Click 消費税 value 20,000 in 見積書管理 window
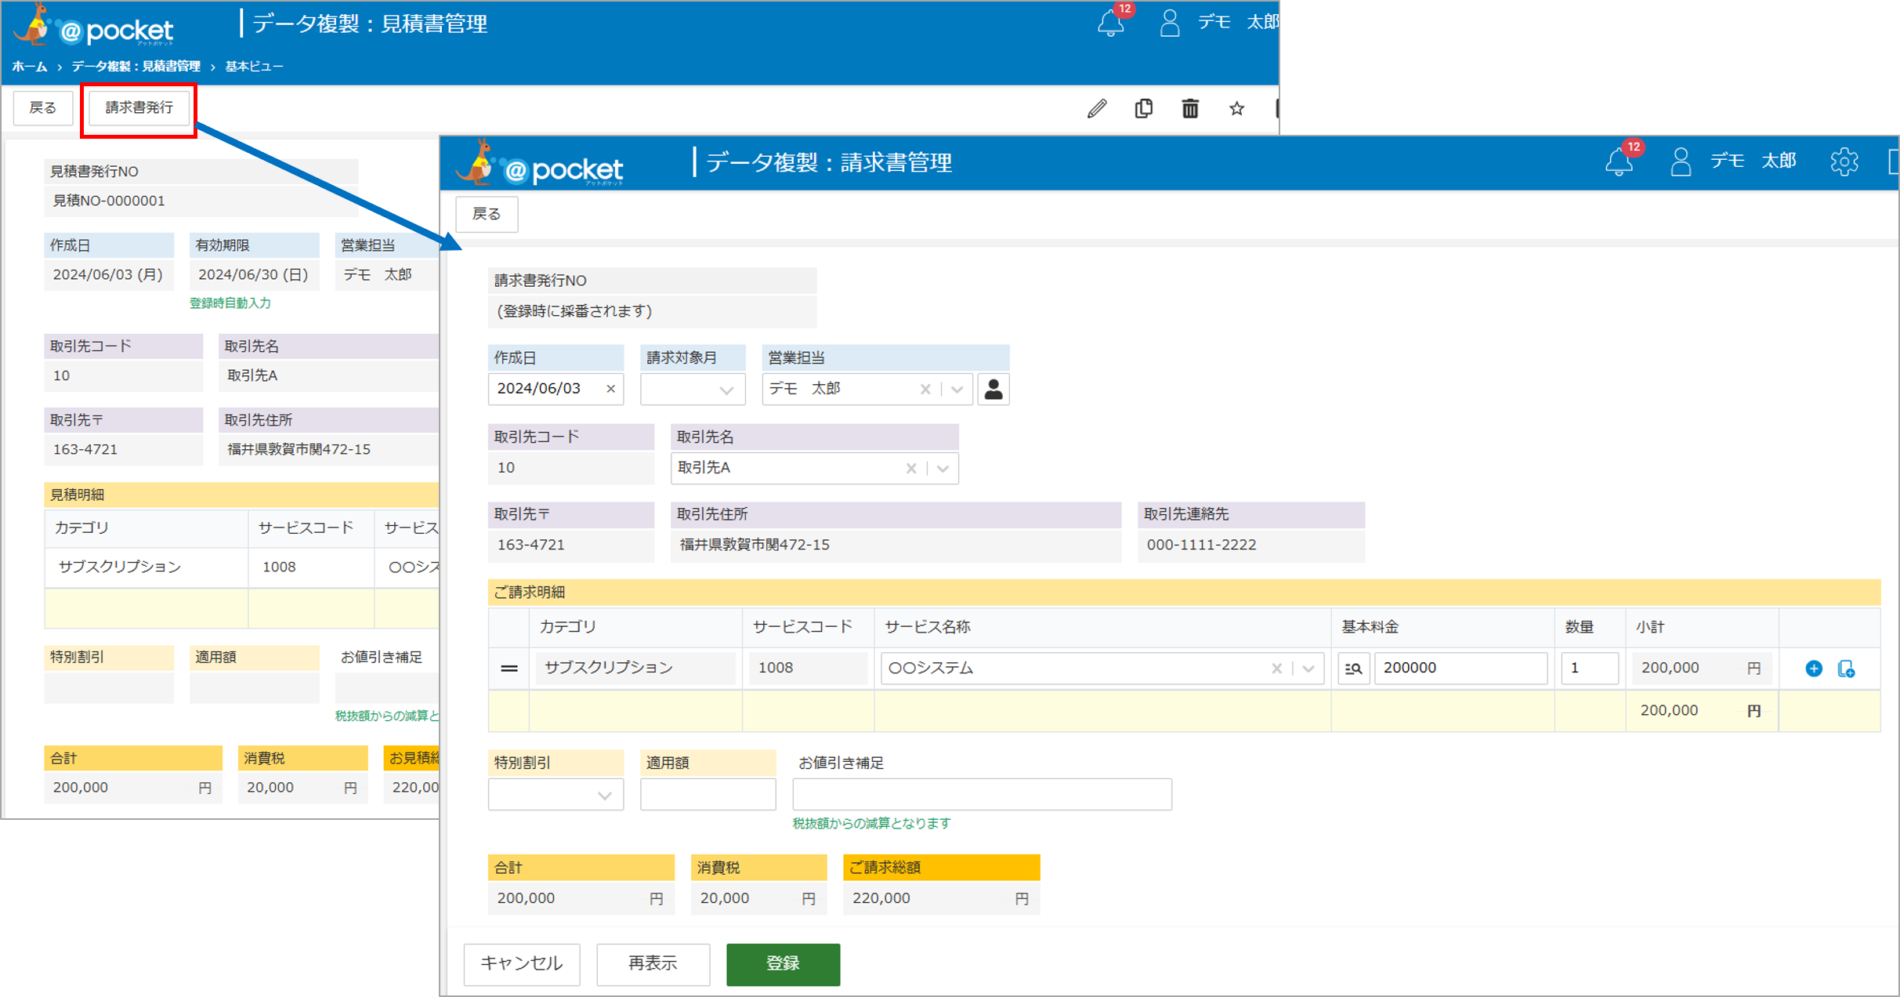The image size is (1900, 997). (x=270, y=788)
